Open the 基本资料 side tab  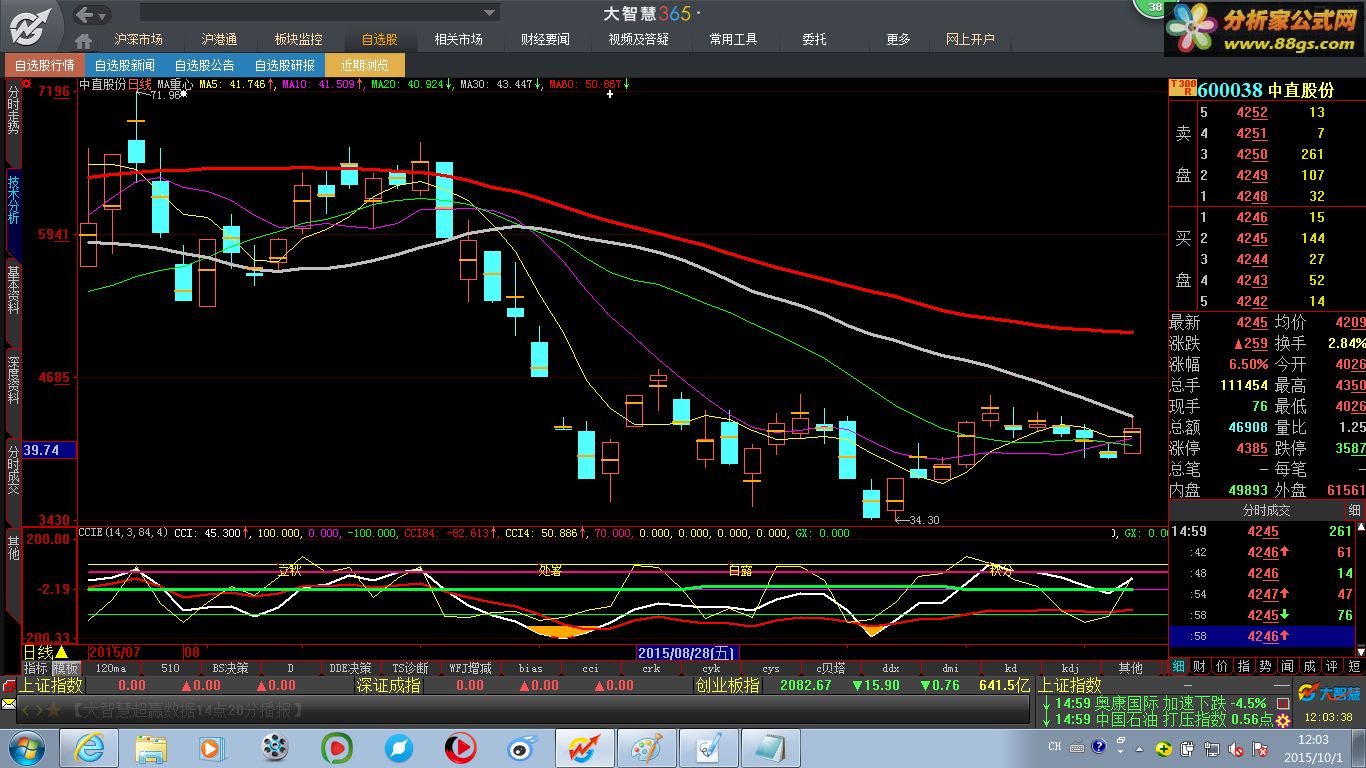13,290
